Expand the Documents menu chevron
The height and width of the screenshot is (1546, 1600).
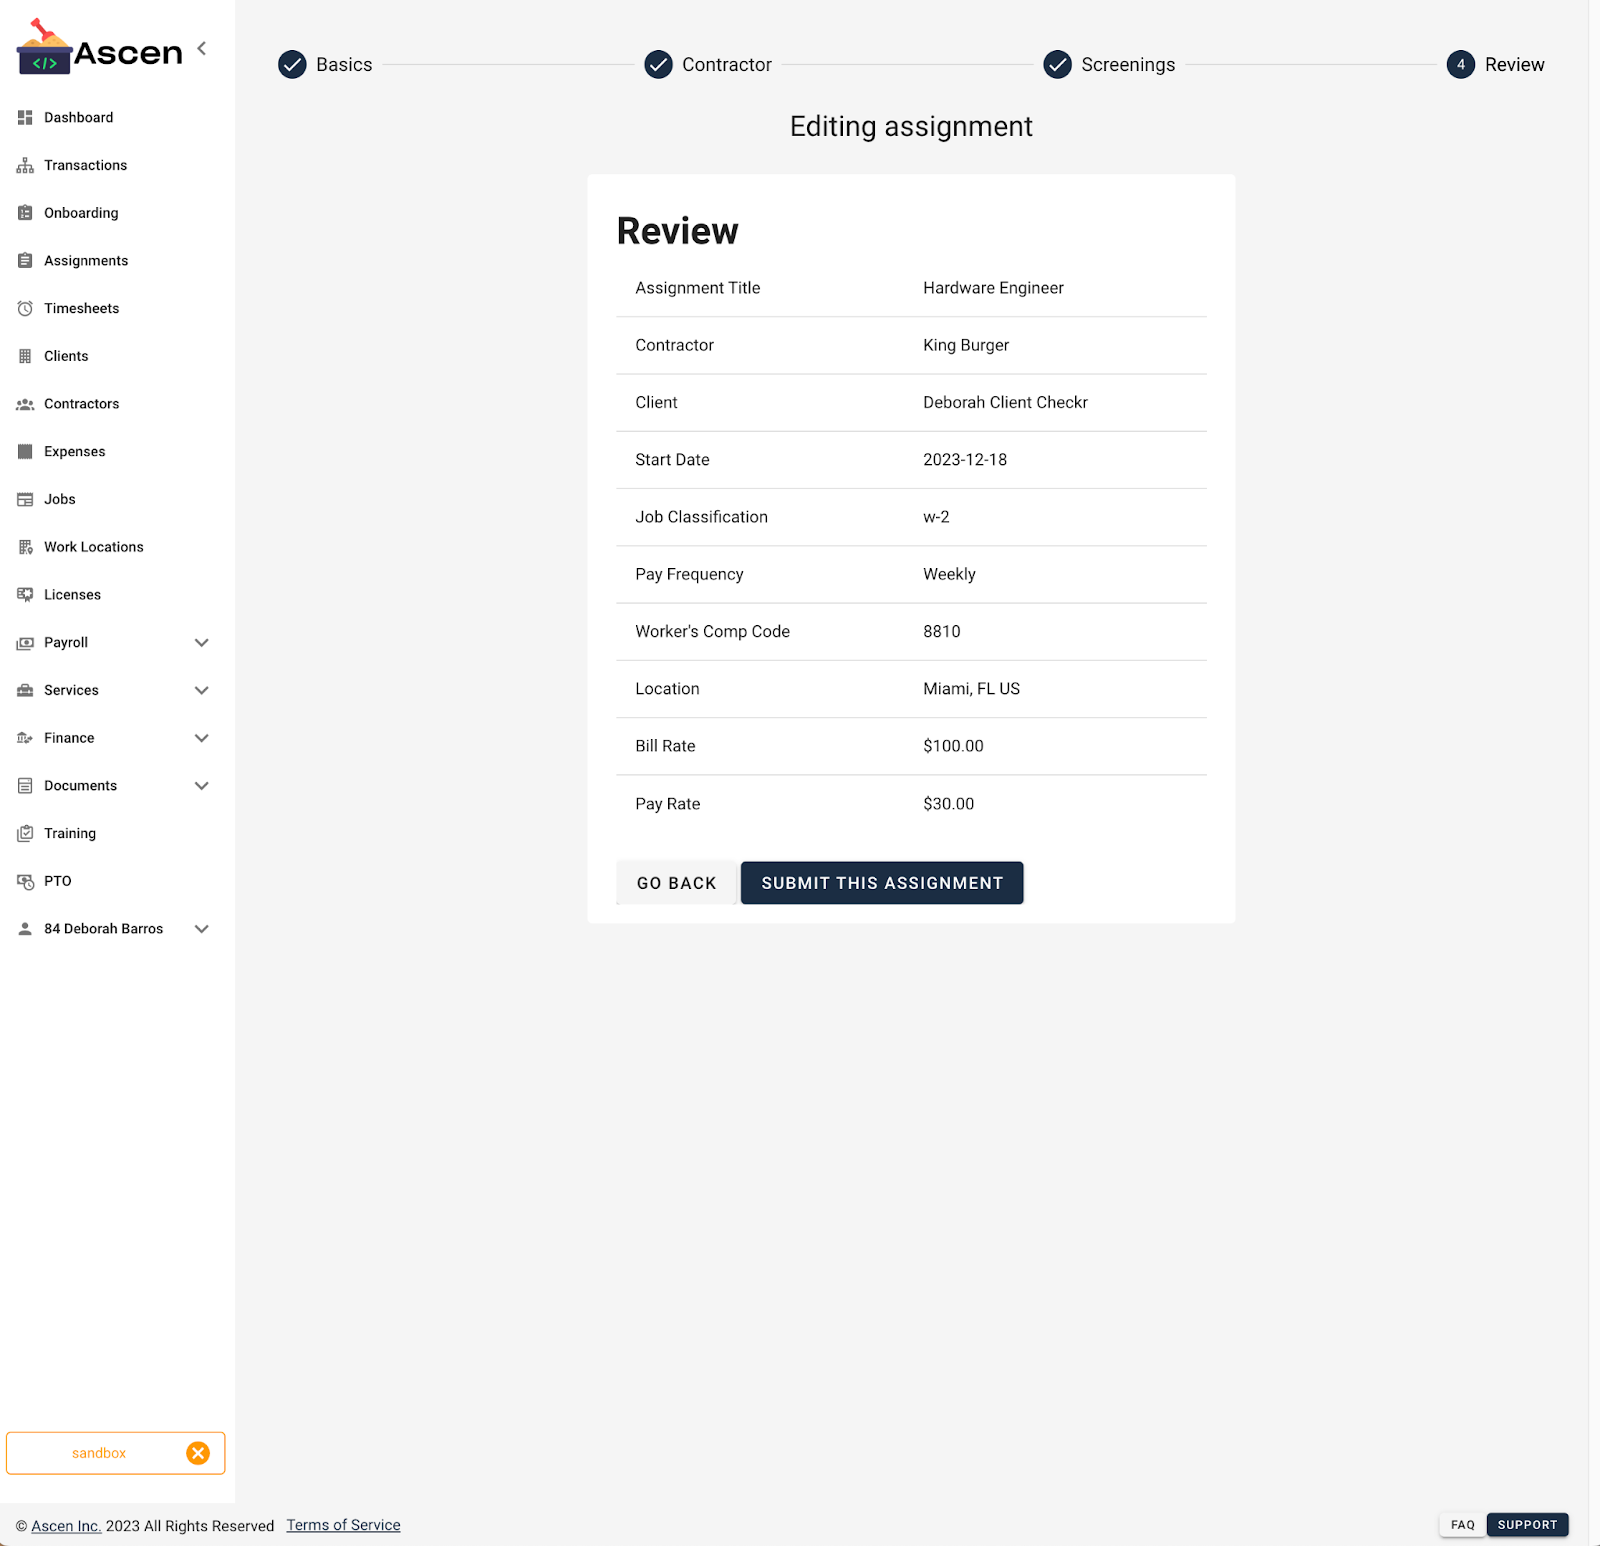coord(201,786)
